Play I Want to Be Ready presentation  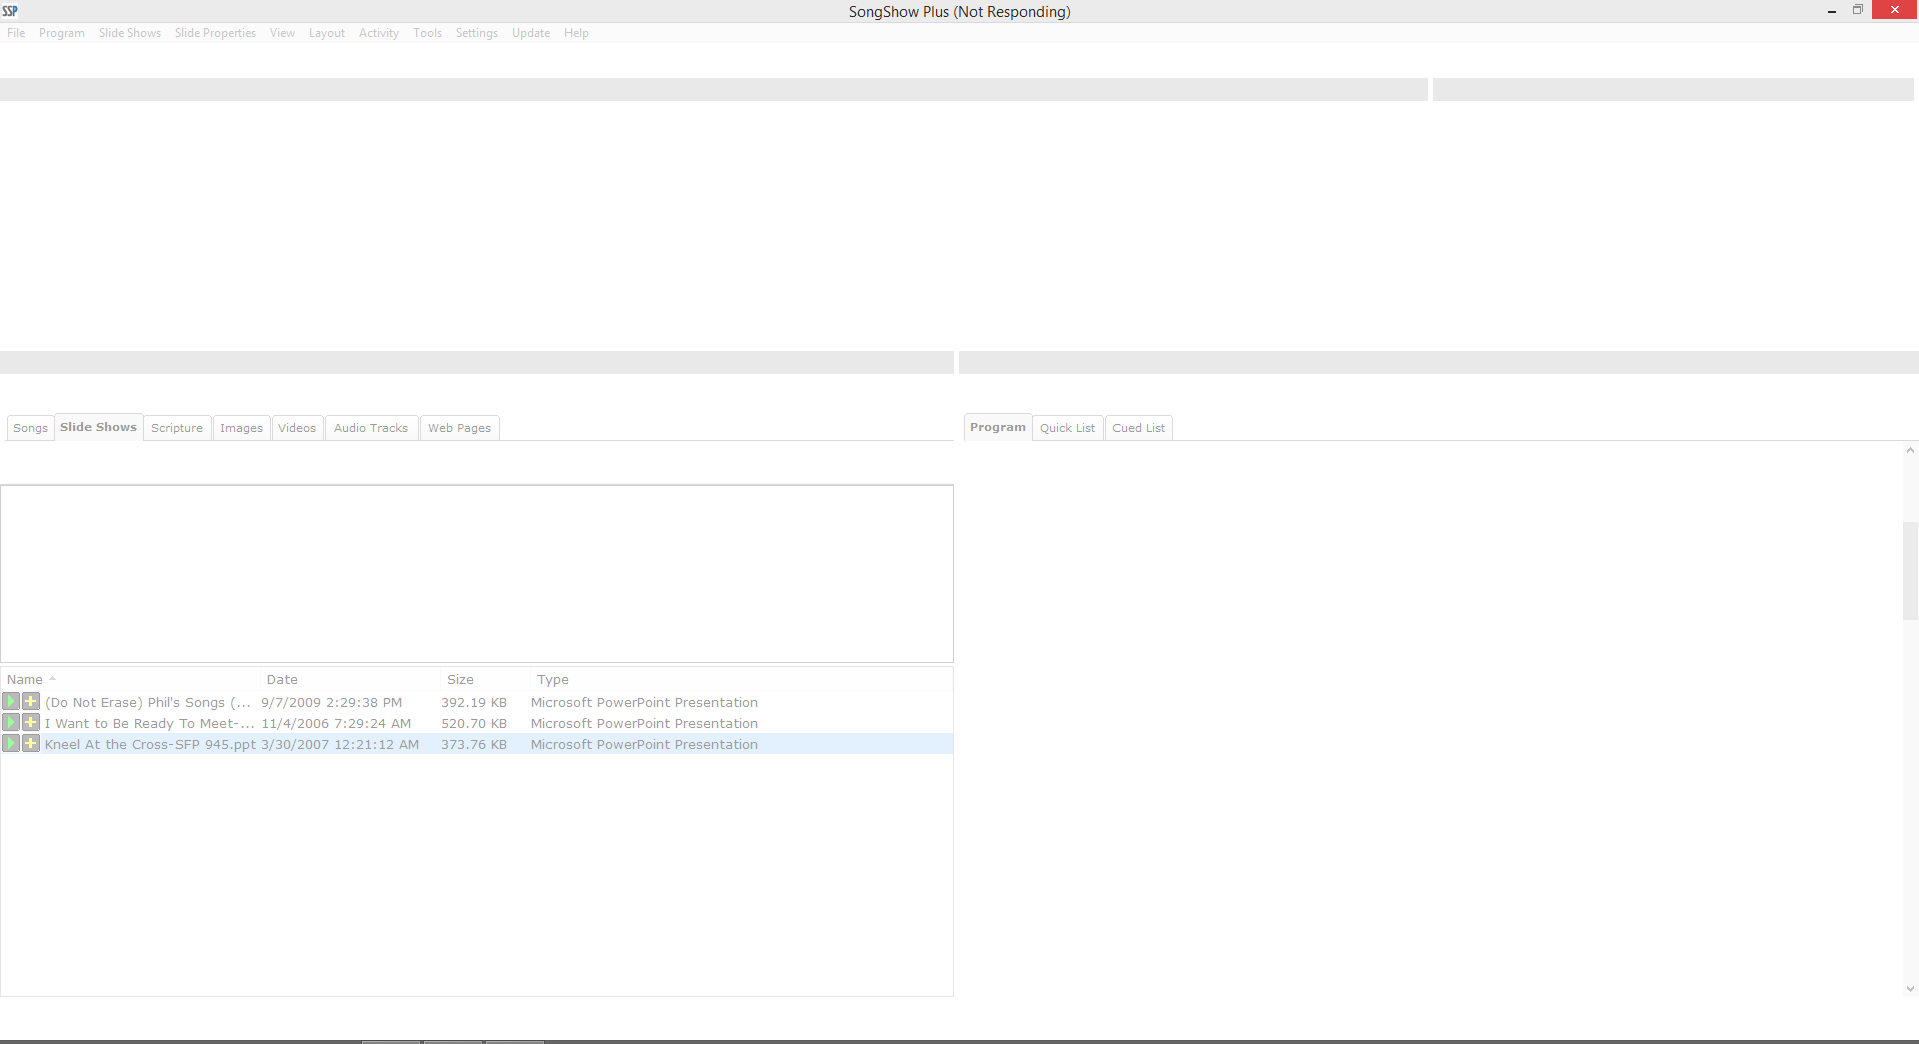[x=11, y=723]
